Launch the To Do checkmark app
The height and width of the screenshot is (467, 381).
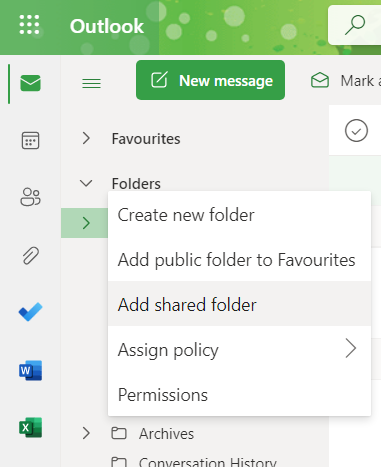(30, 312)
